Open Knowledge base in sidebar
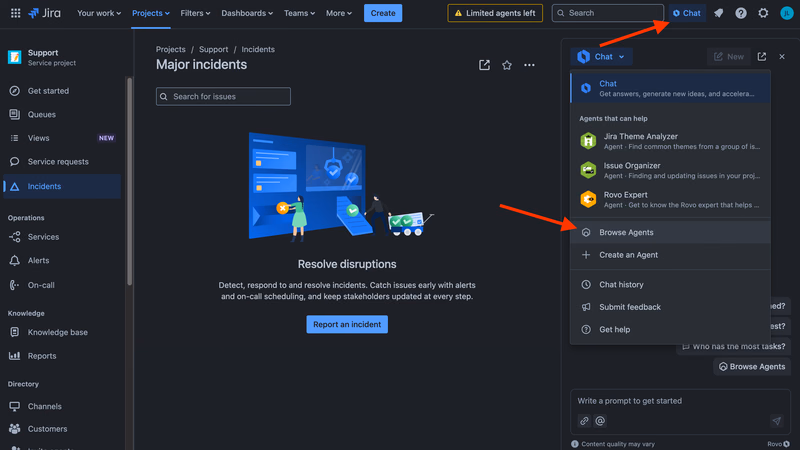This screenshot has height=450, width=800. pyautogui.click(x=62, y=332)
